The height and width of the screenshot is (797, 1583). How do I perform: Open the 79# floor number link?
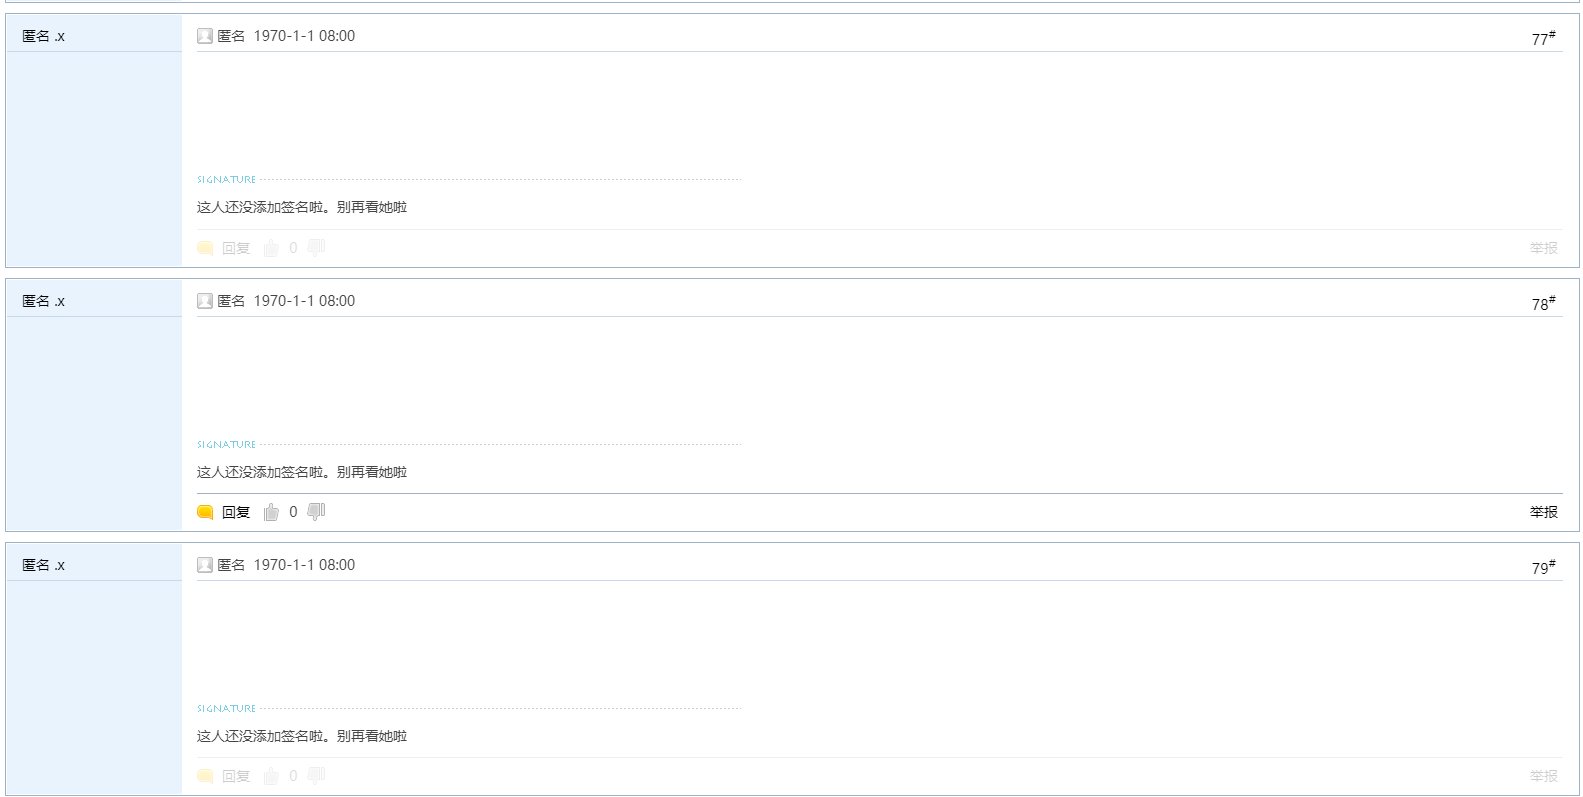(x=1543, y=567)
